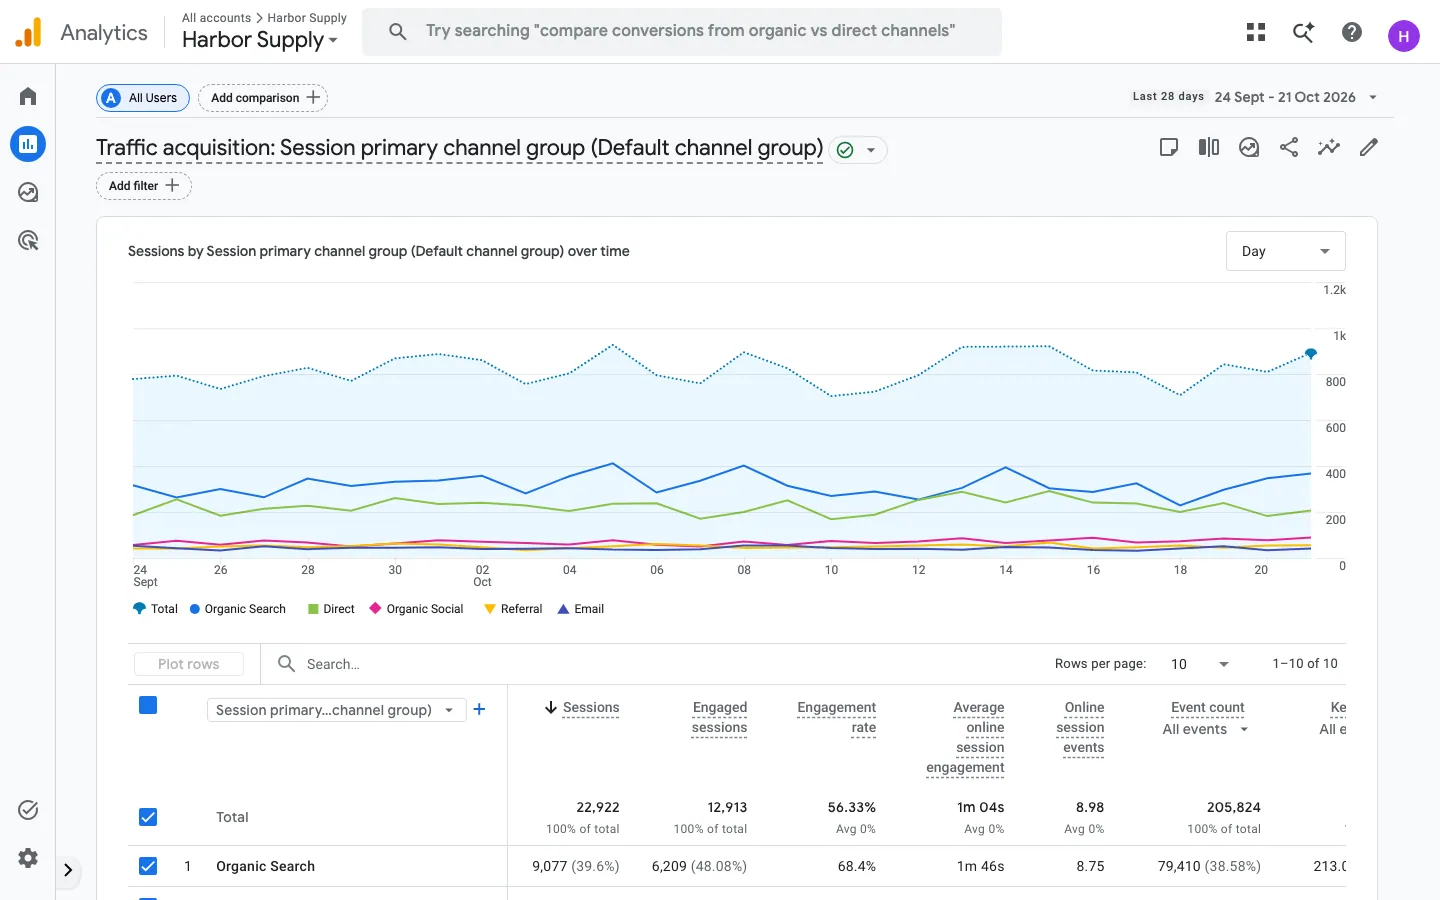Share this report icon
The height and width of the screenshot is (900, 1440).
[1289, 148]
